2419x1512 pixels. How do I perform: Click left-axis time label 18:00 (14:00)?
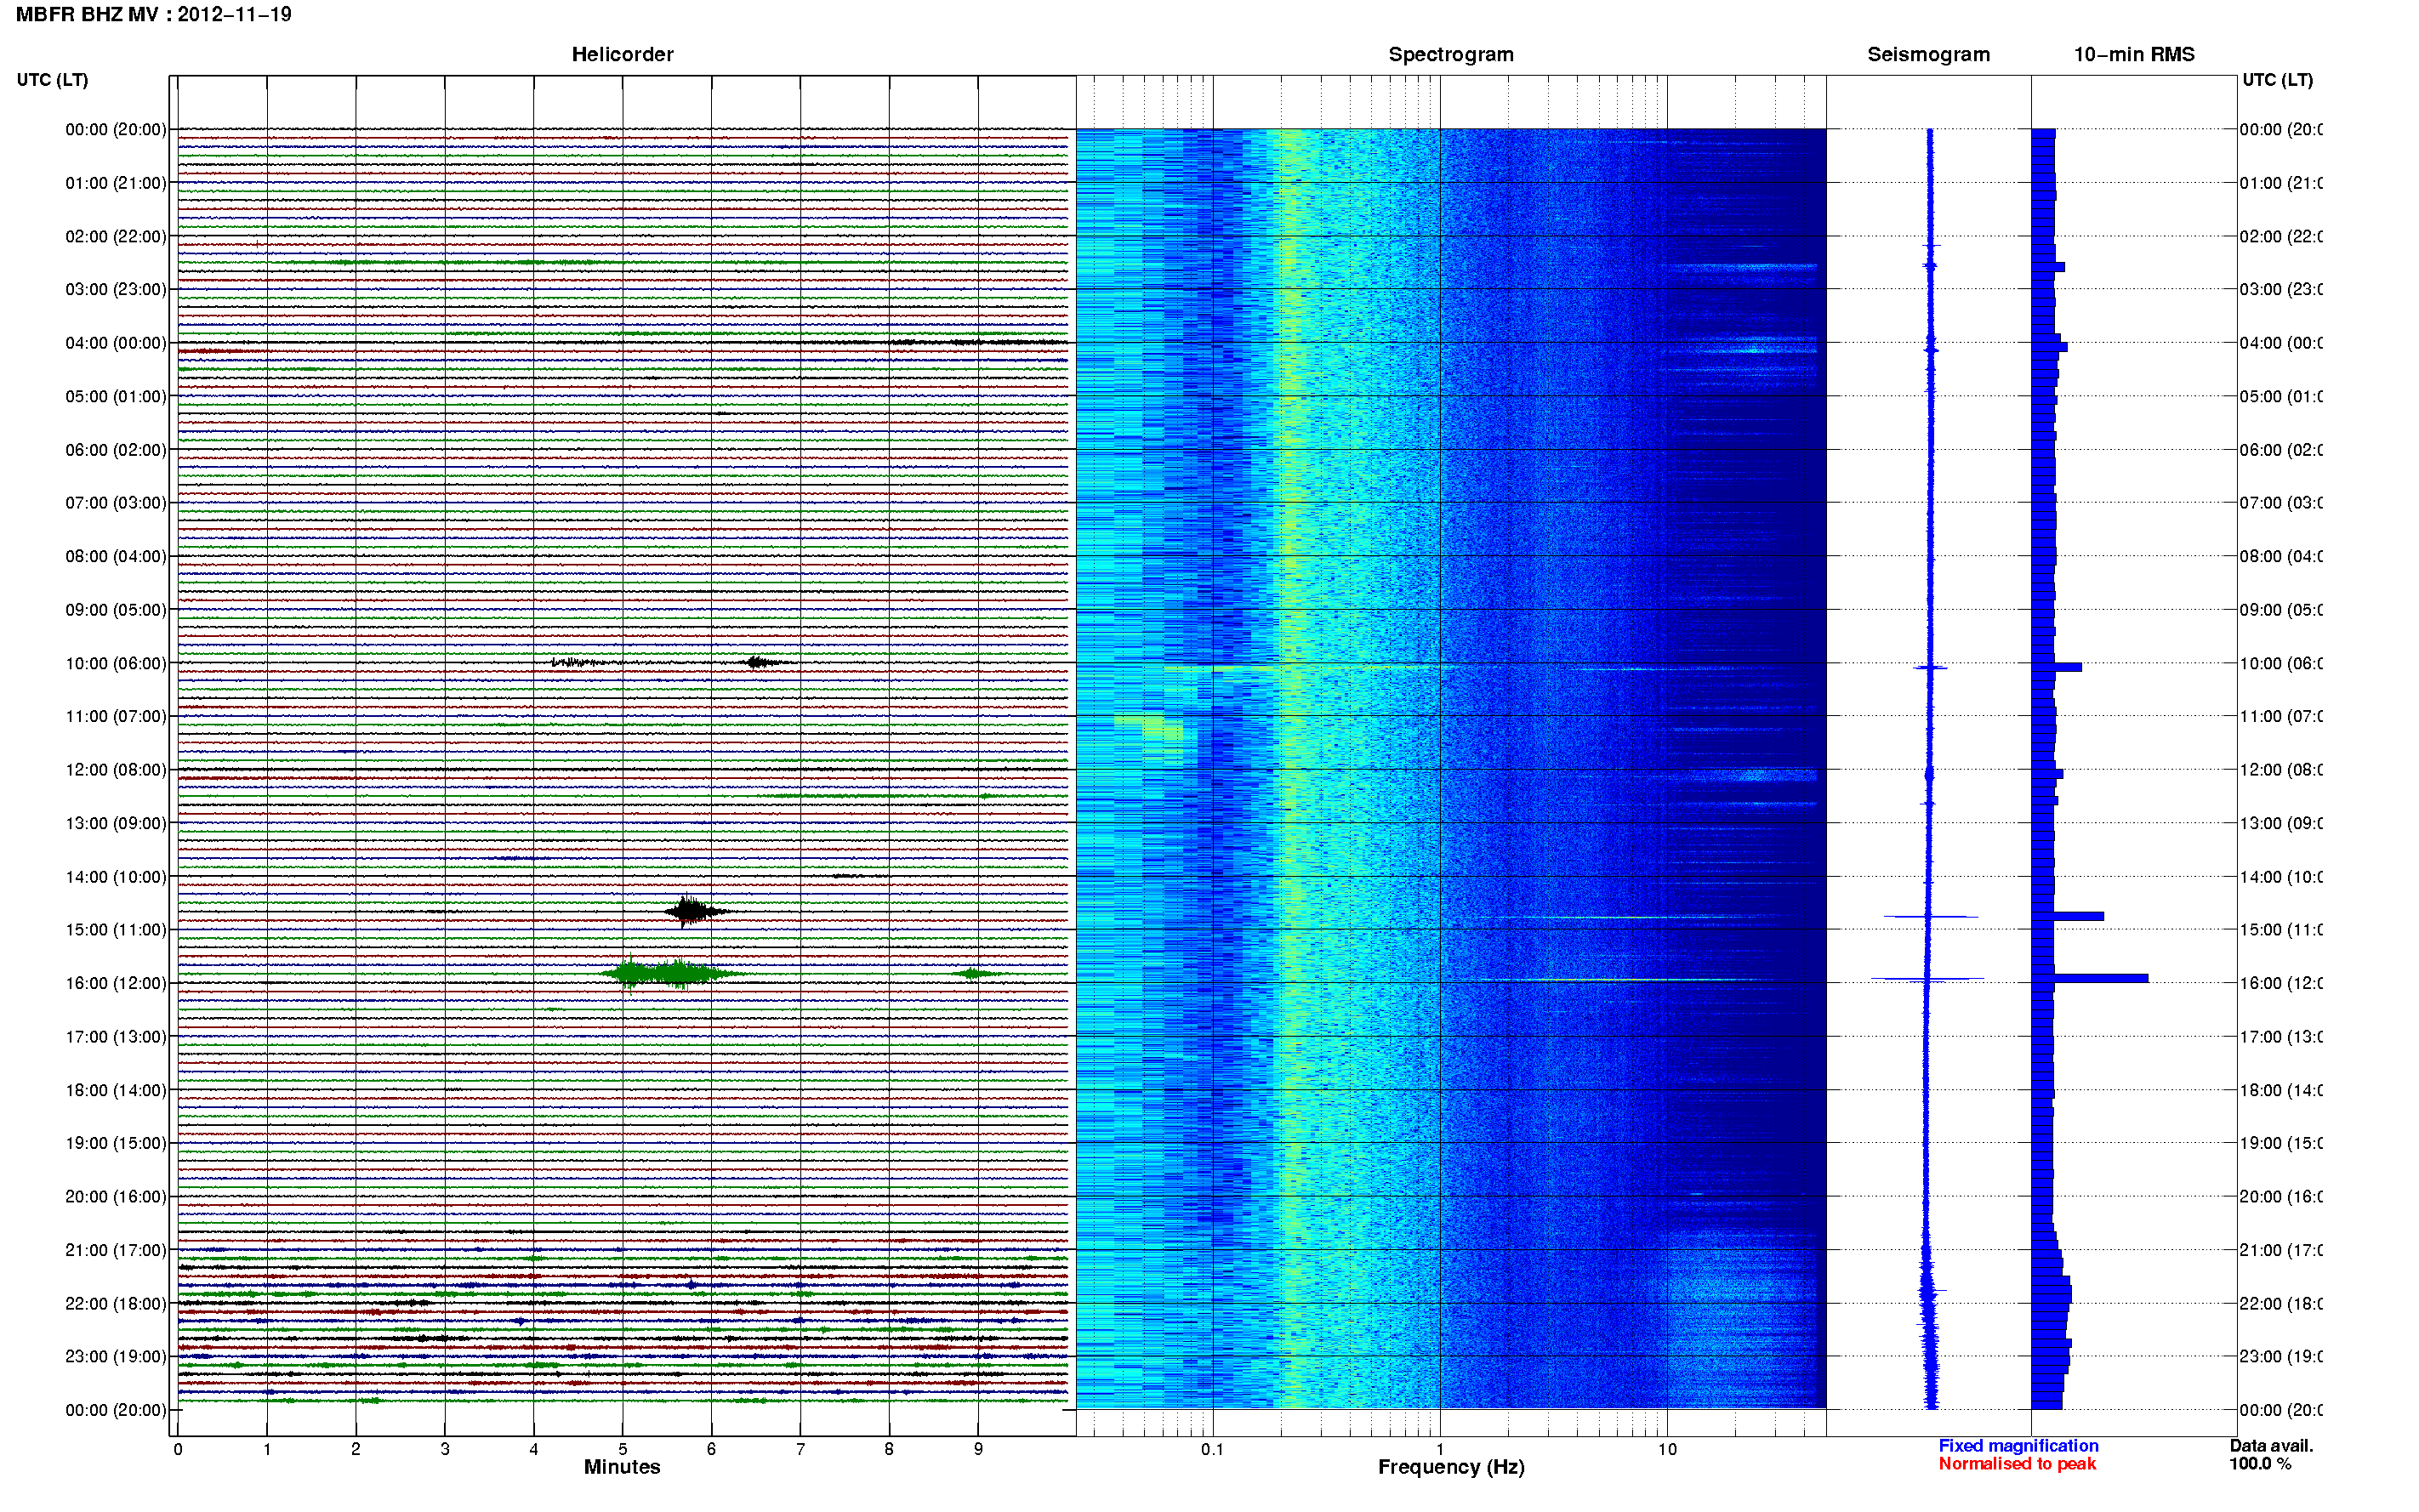click(116, 1091)
